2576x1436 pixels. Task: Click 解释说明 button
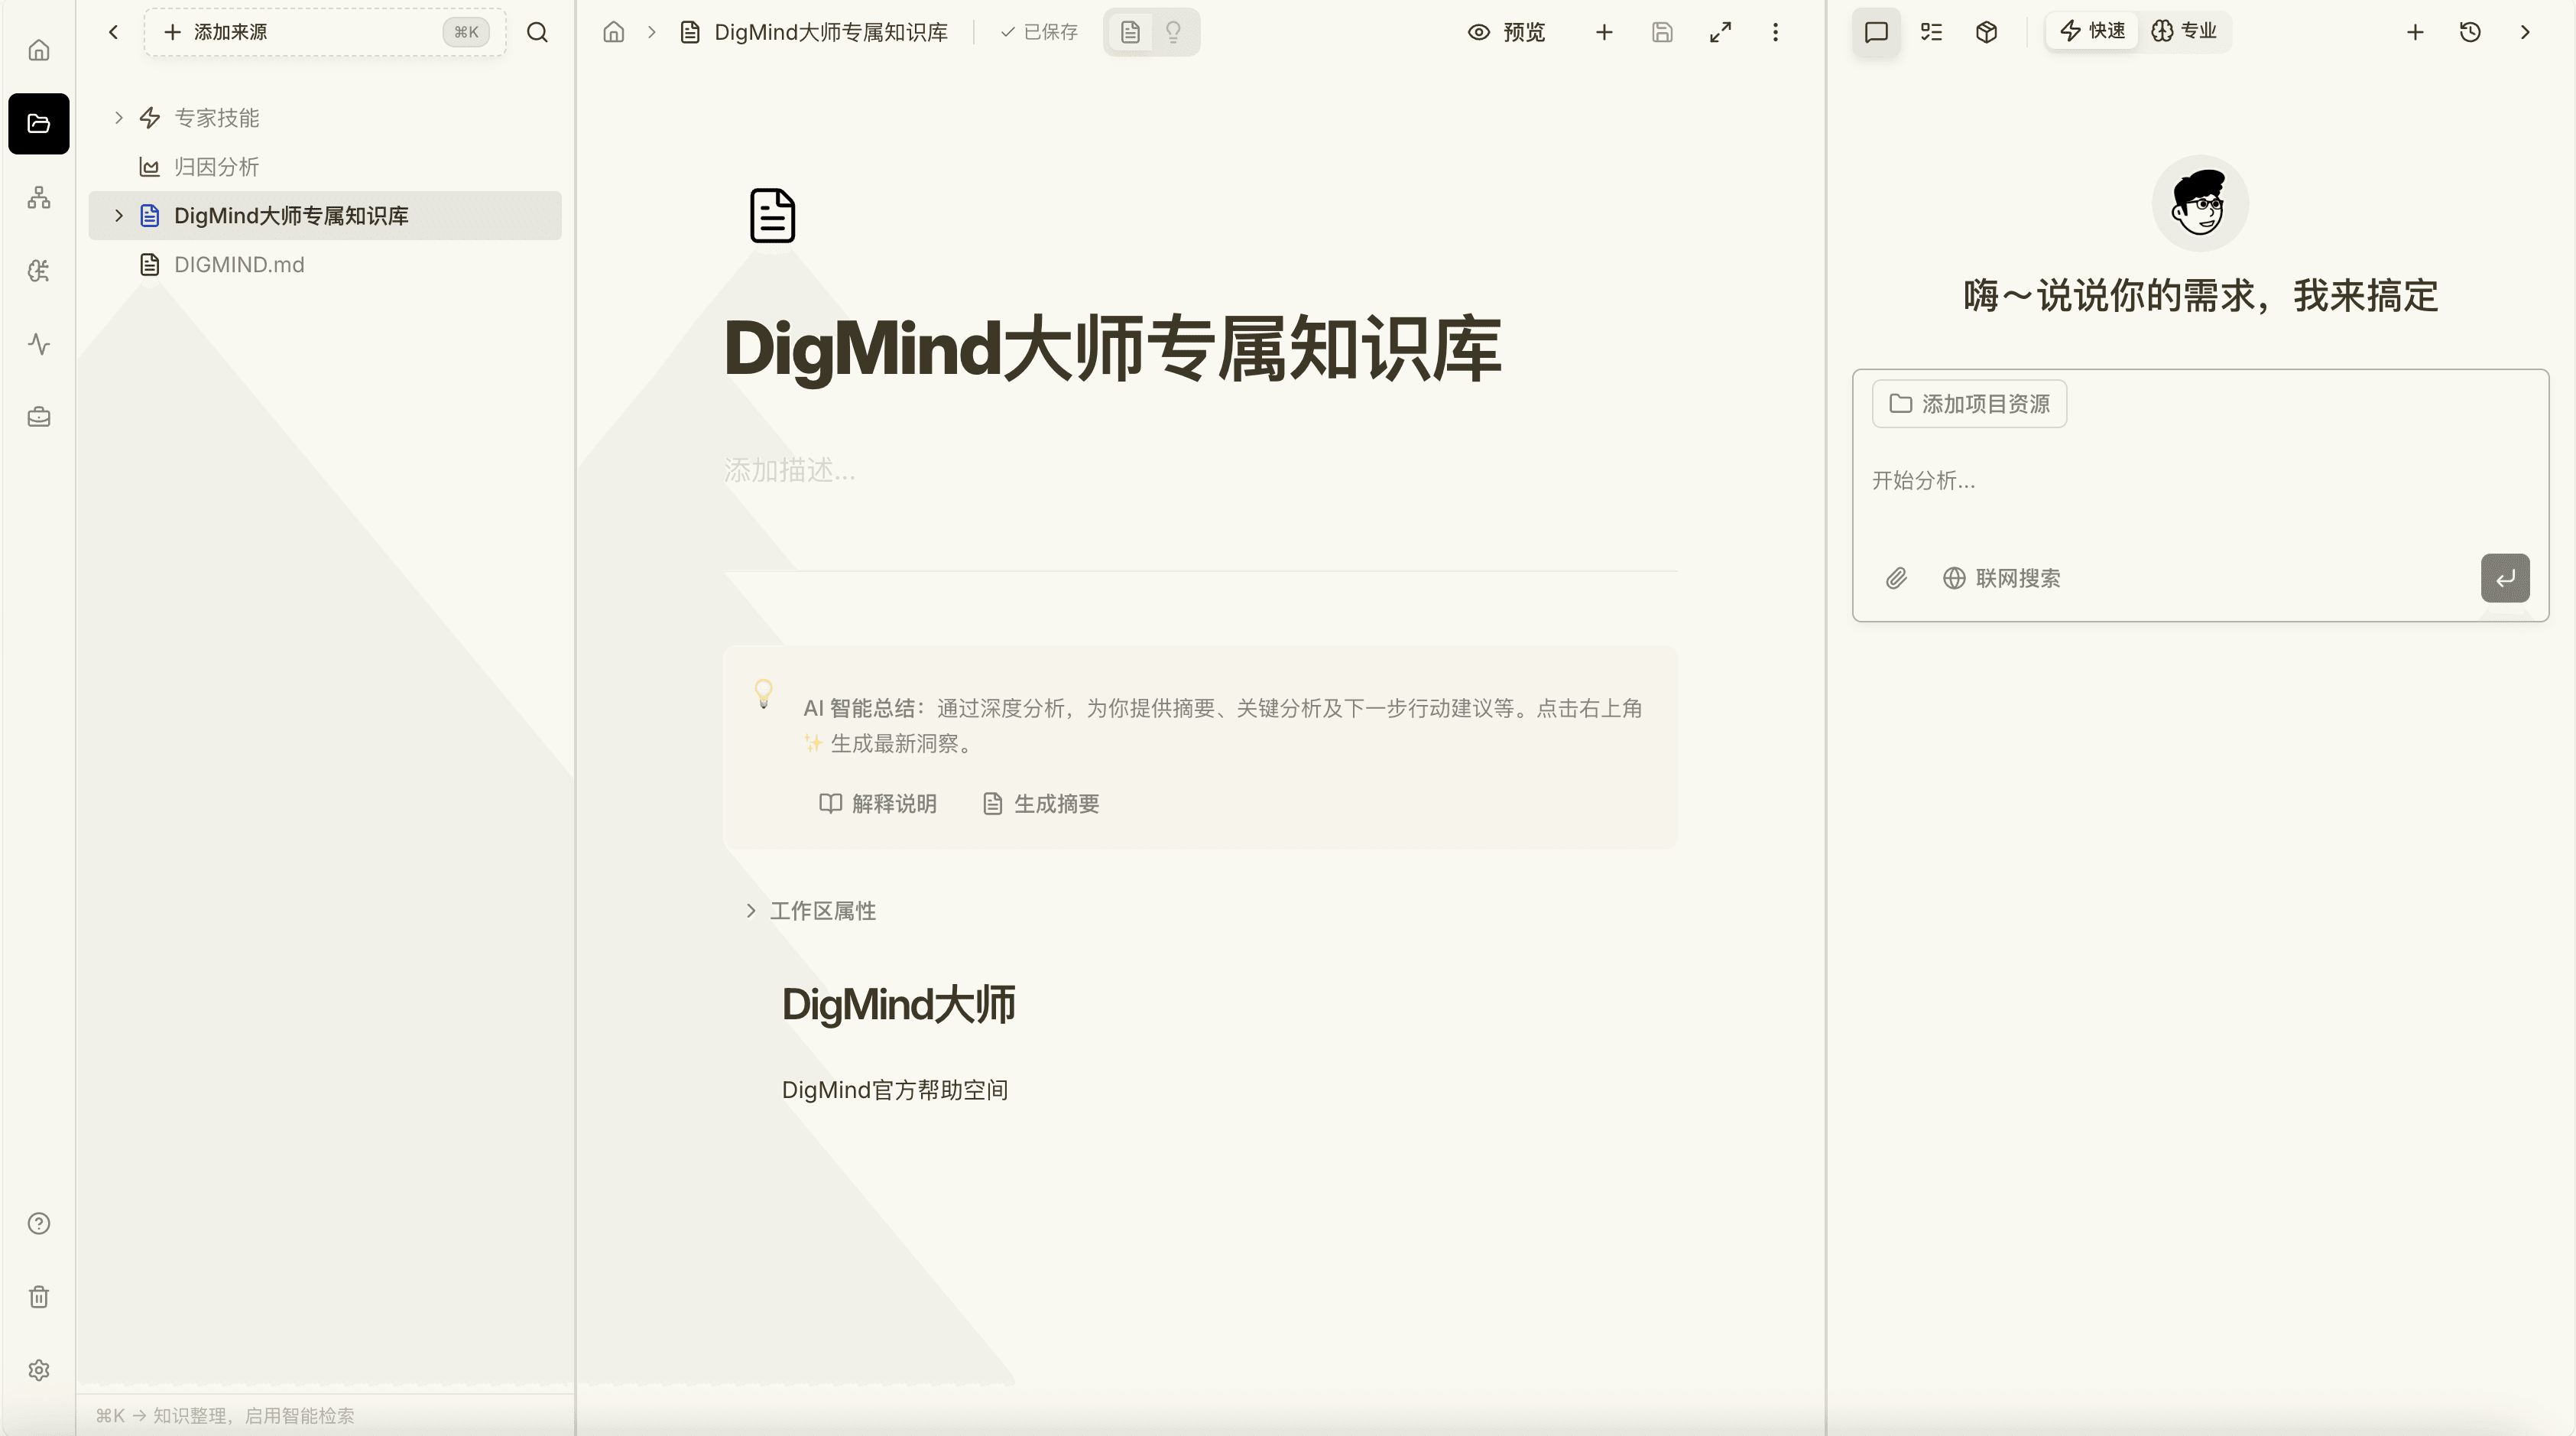tap(877, 803)
